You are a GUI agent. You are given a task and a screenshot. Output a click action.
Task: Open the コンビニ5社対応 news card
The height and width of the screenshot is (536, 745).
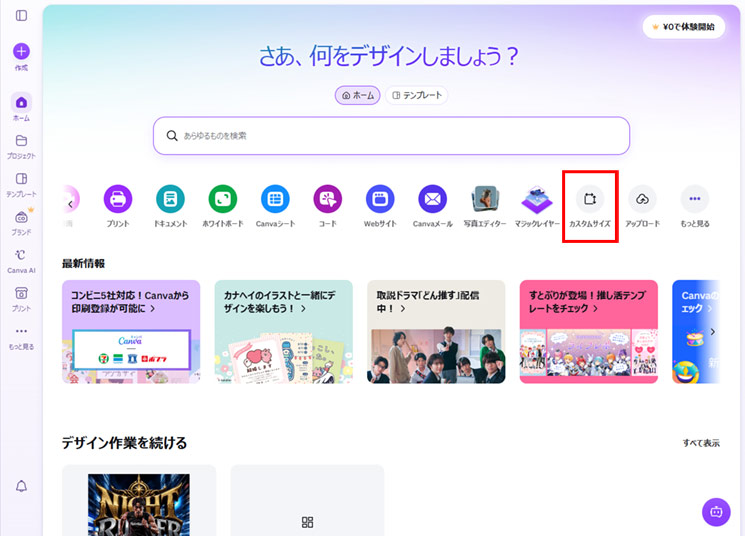tap(131, 332)
